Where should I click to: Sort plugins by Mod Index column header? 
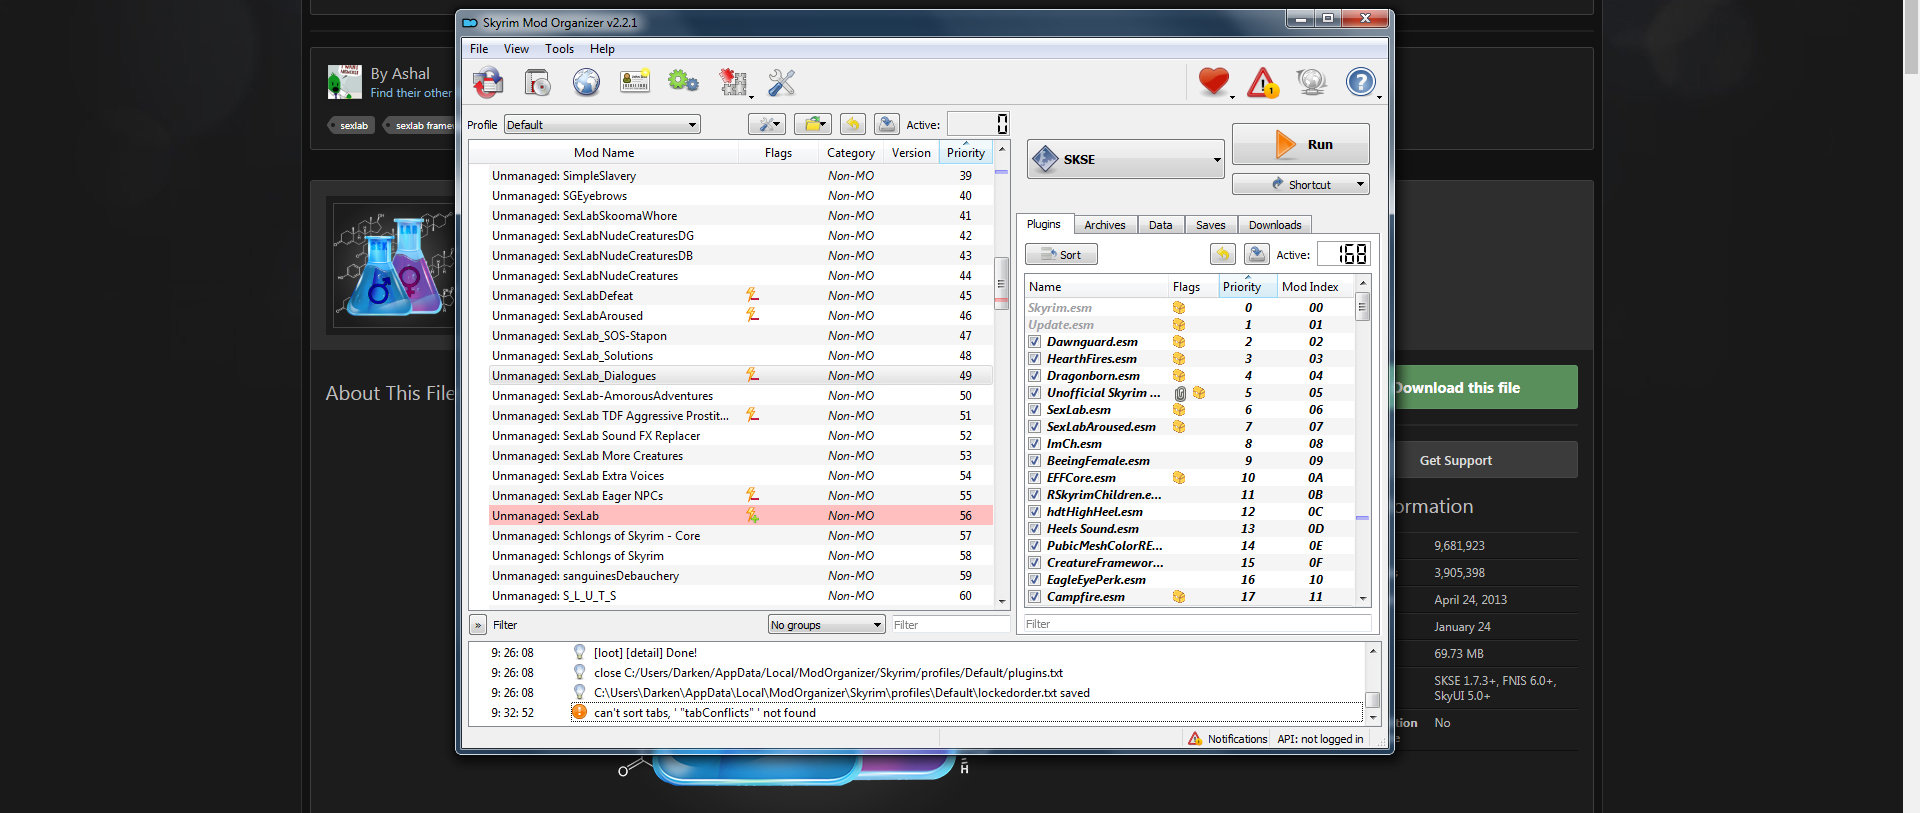tap(1311, 287)
